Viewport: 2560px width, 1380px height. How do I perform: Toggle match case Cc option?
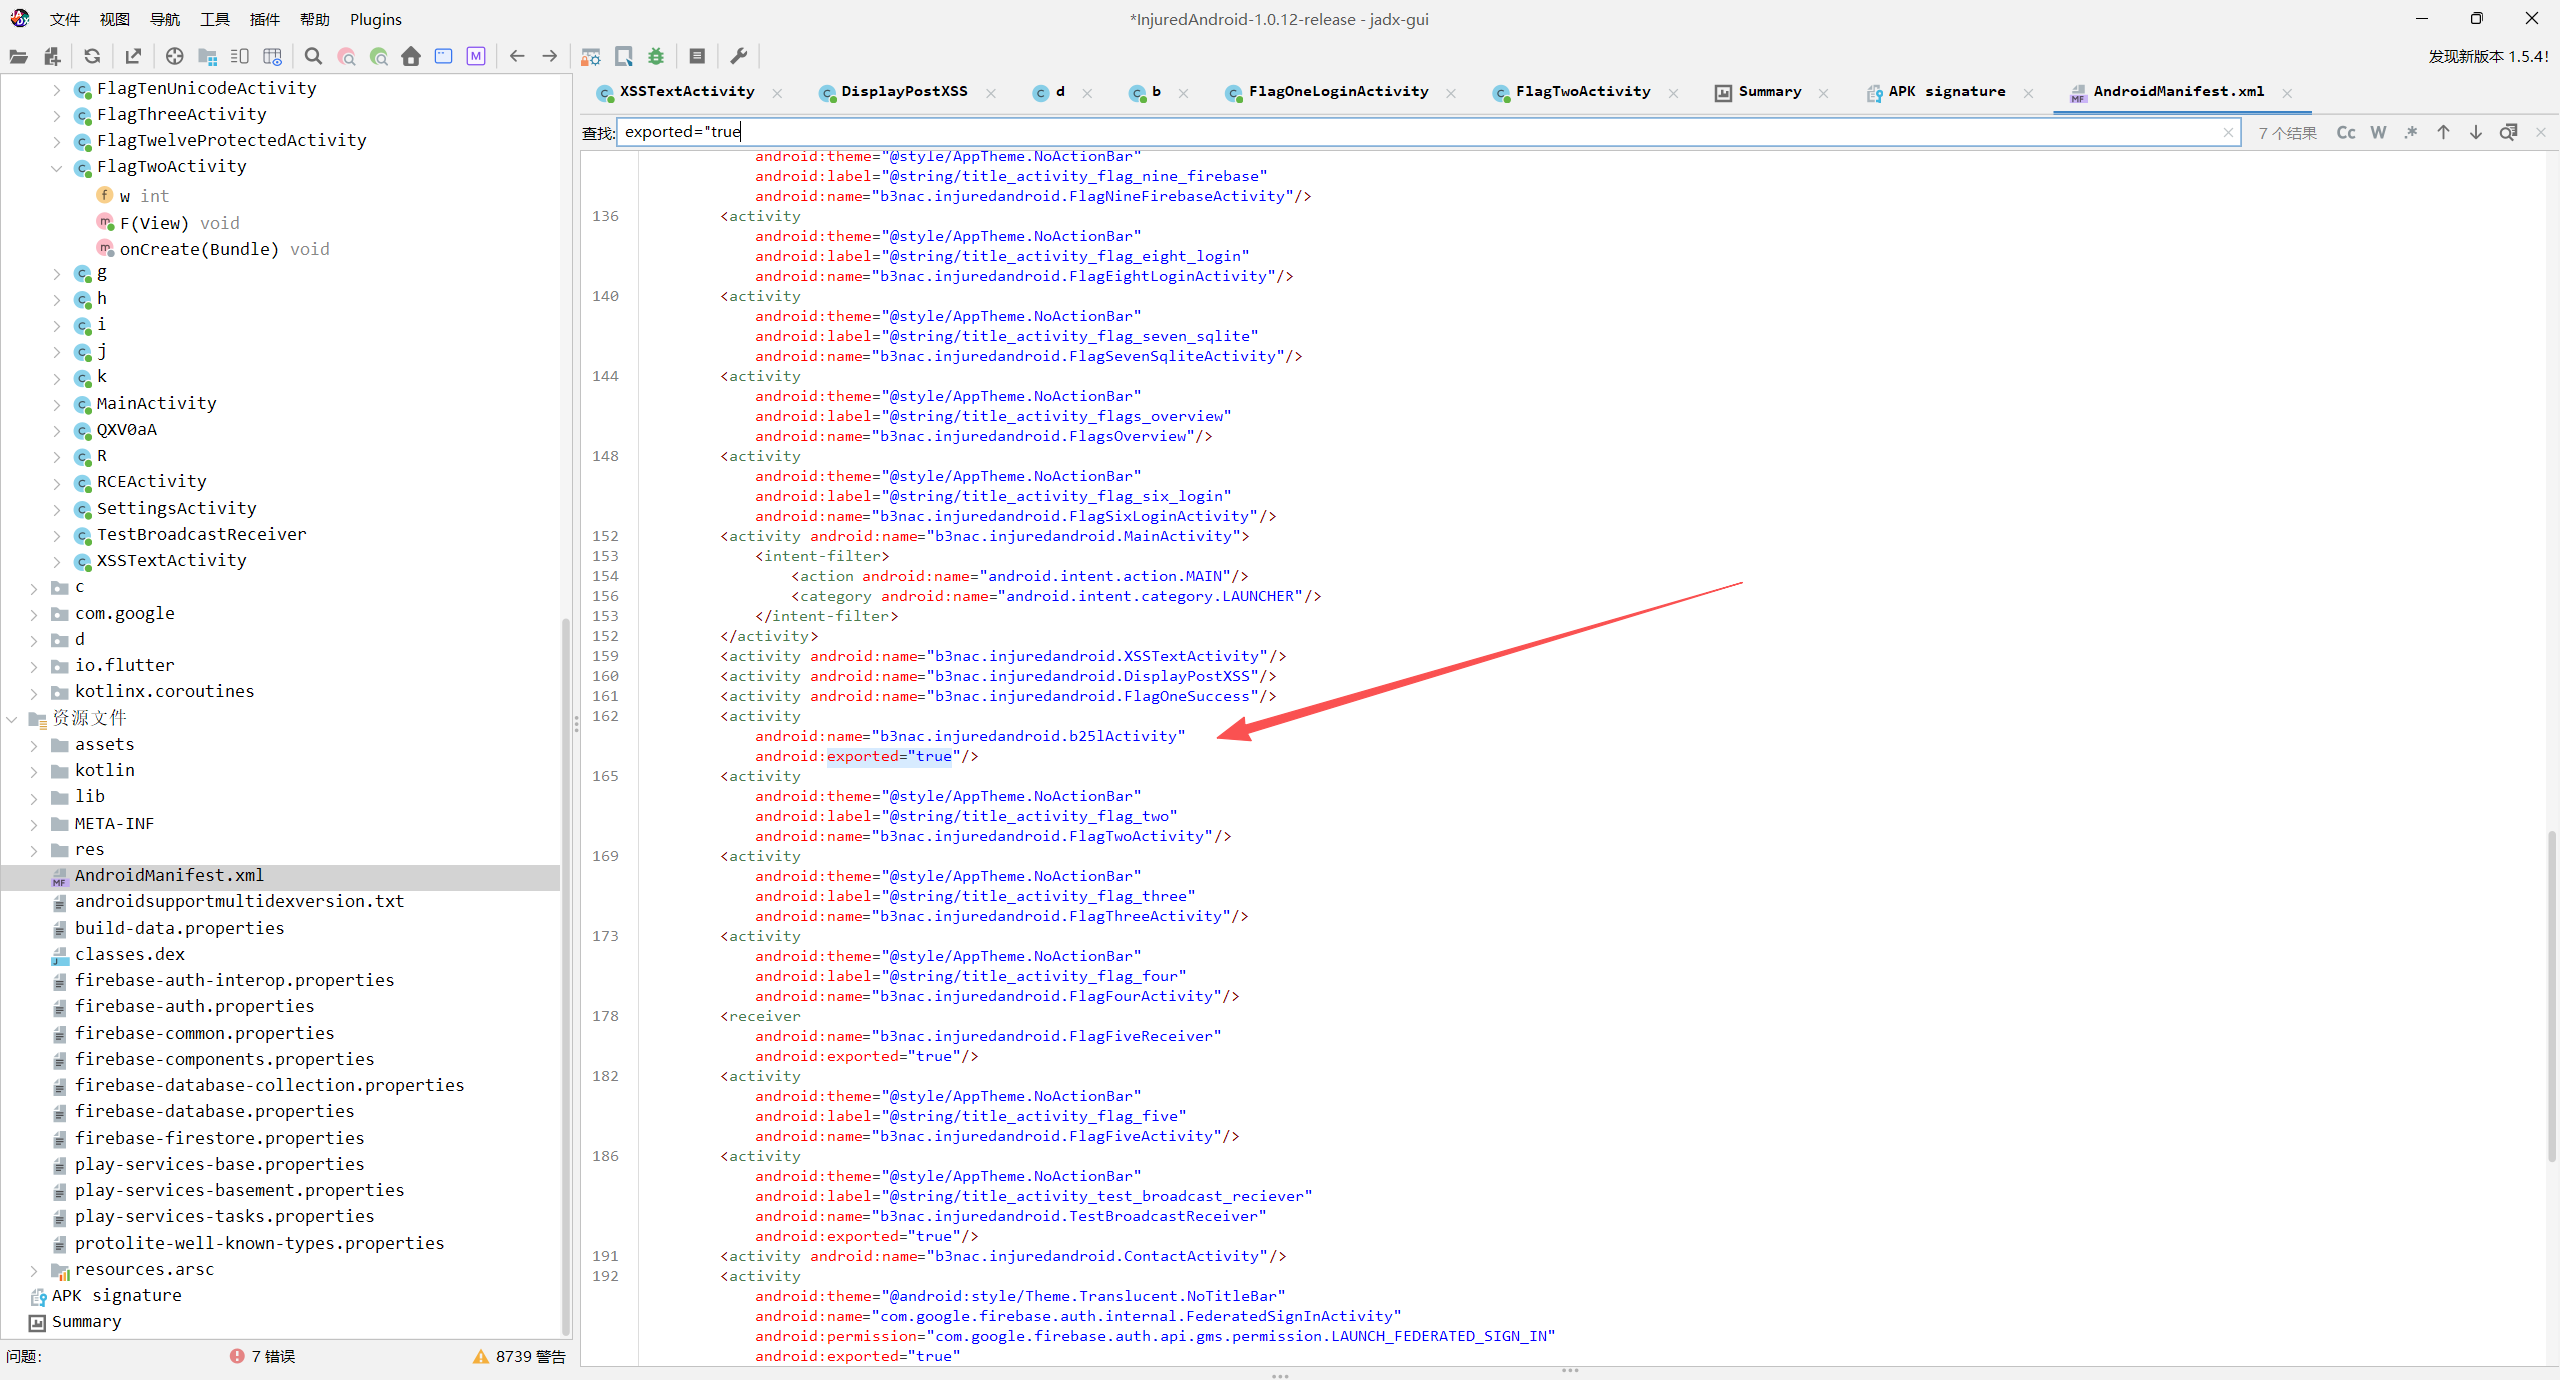tap(2346, 132)
